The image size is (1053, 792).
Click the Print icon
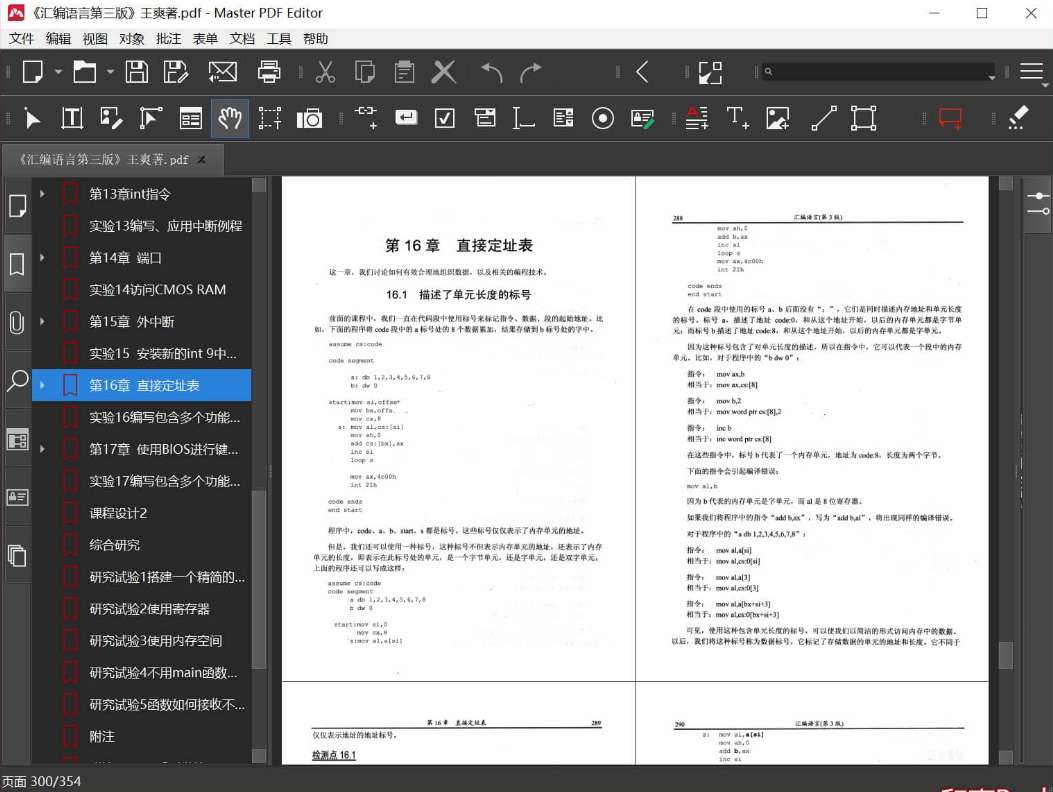point(269,72)
